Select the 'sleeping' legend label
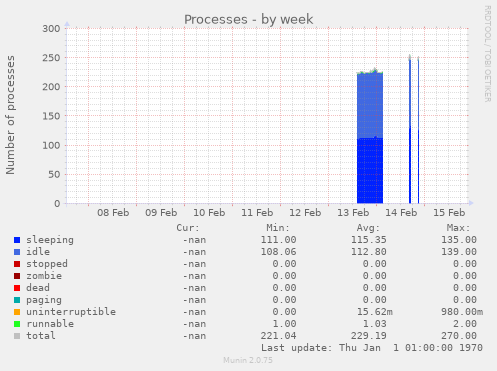The image size is (497, 371). point(50,240)
